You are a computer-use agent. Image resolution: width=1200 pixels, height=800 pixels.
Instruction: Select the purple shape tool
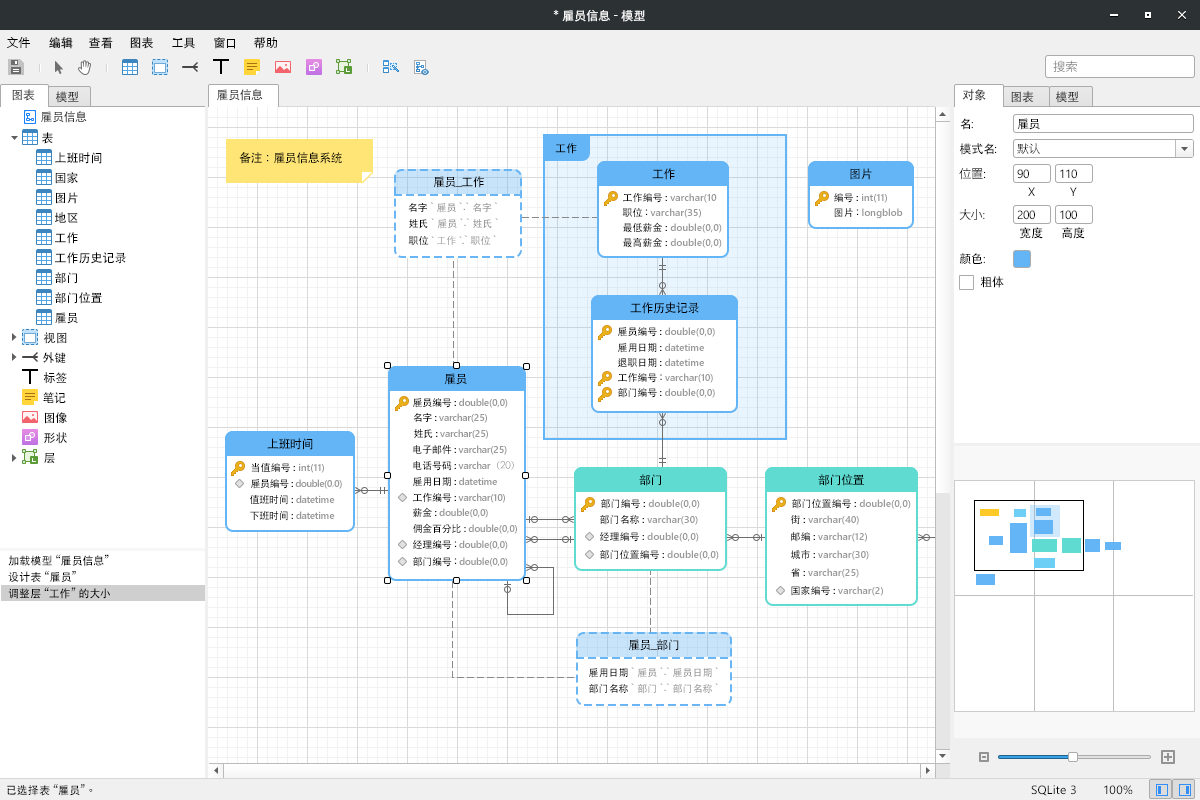pyautogui.click(x=313, y=67)
